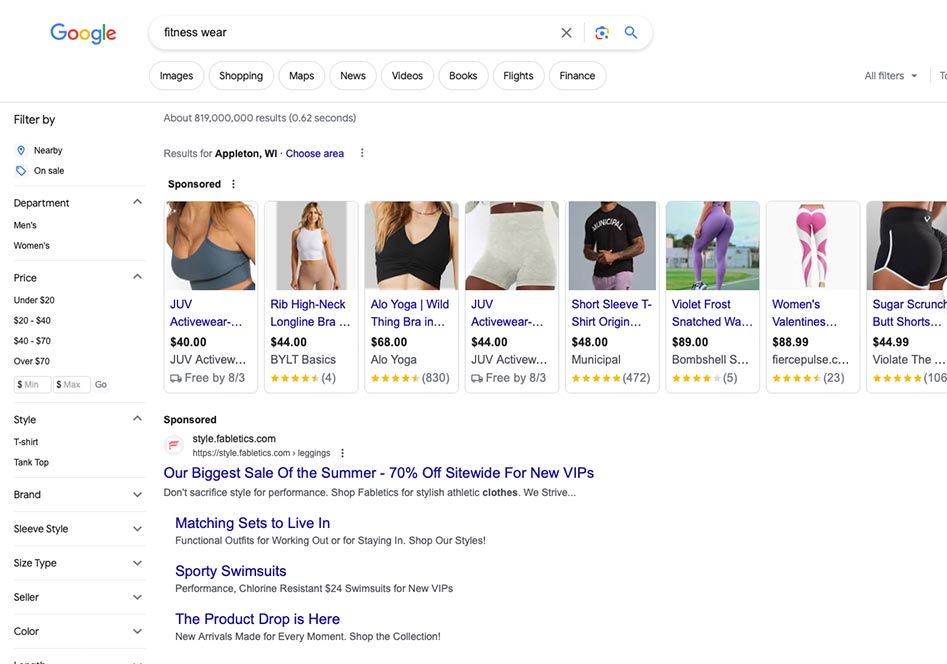Filter style by T-shirt
This screenshot has height=664, width=947.
pos(26,442)
